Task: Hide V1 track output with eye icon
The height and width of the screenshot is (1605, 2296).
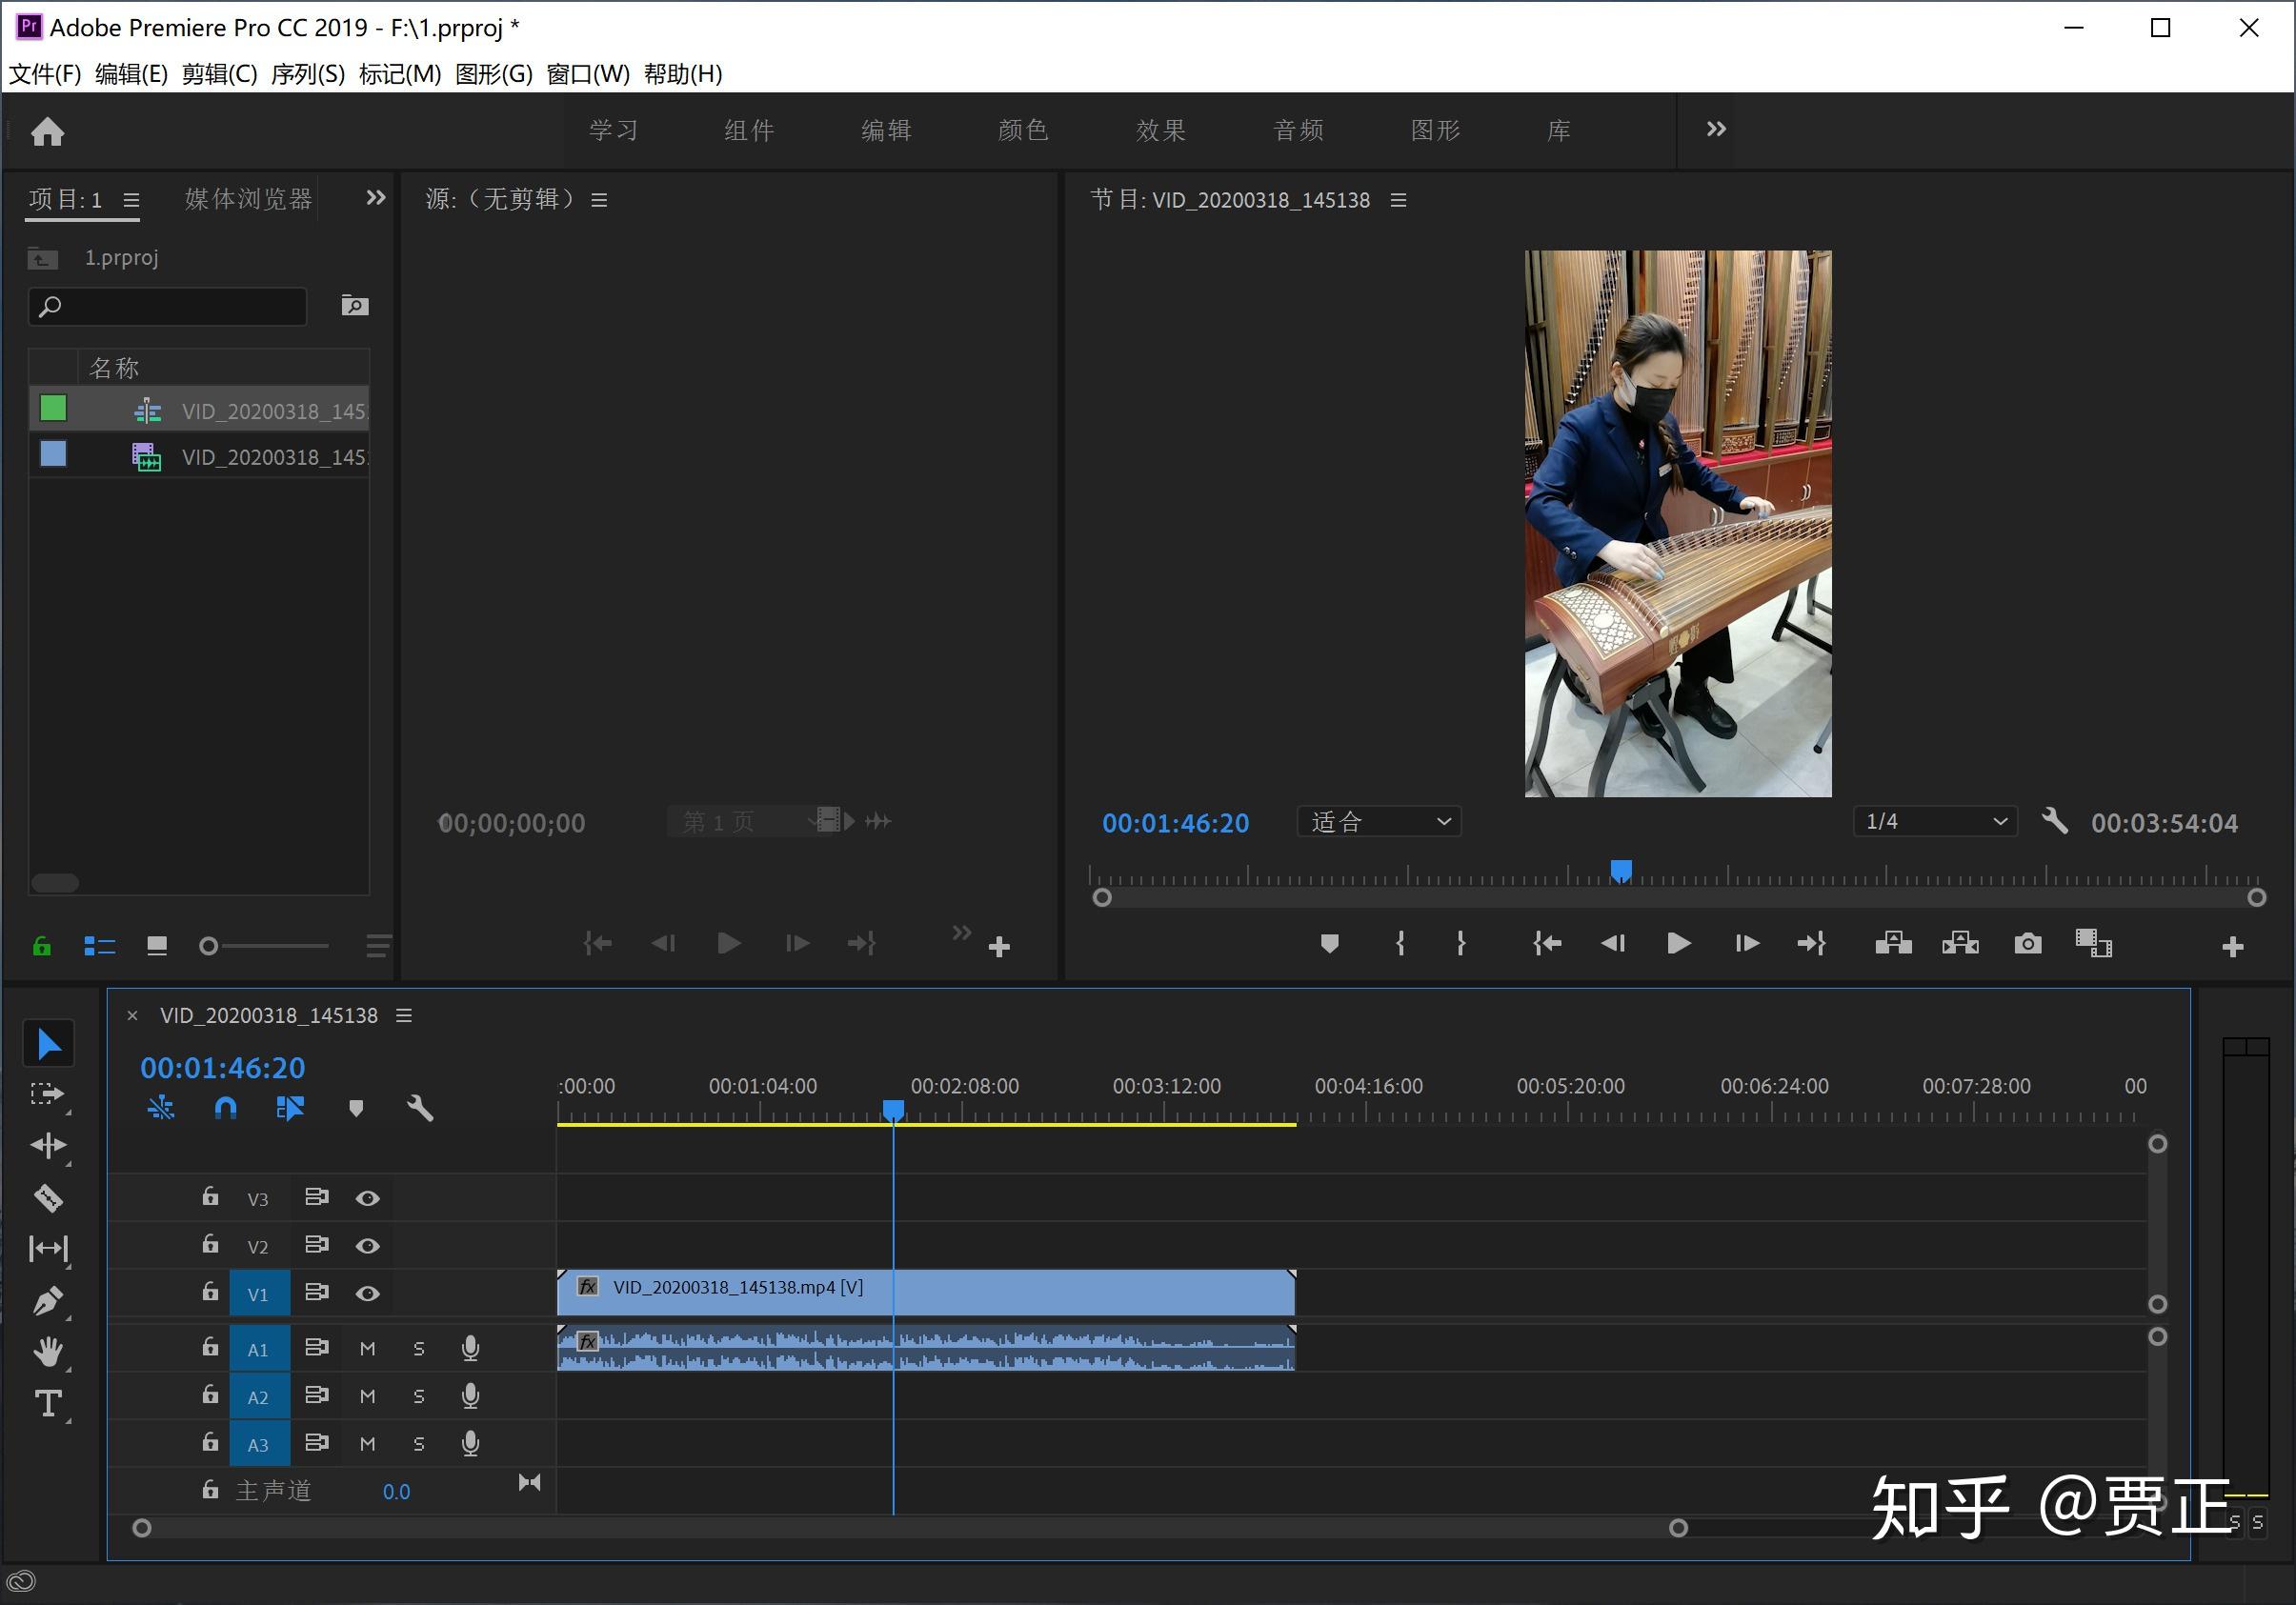Action: tap(367, 1293)
